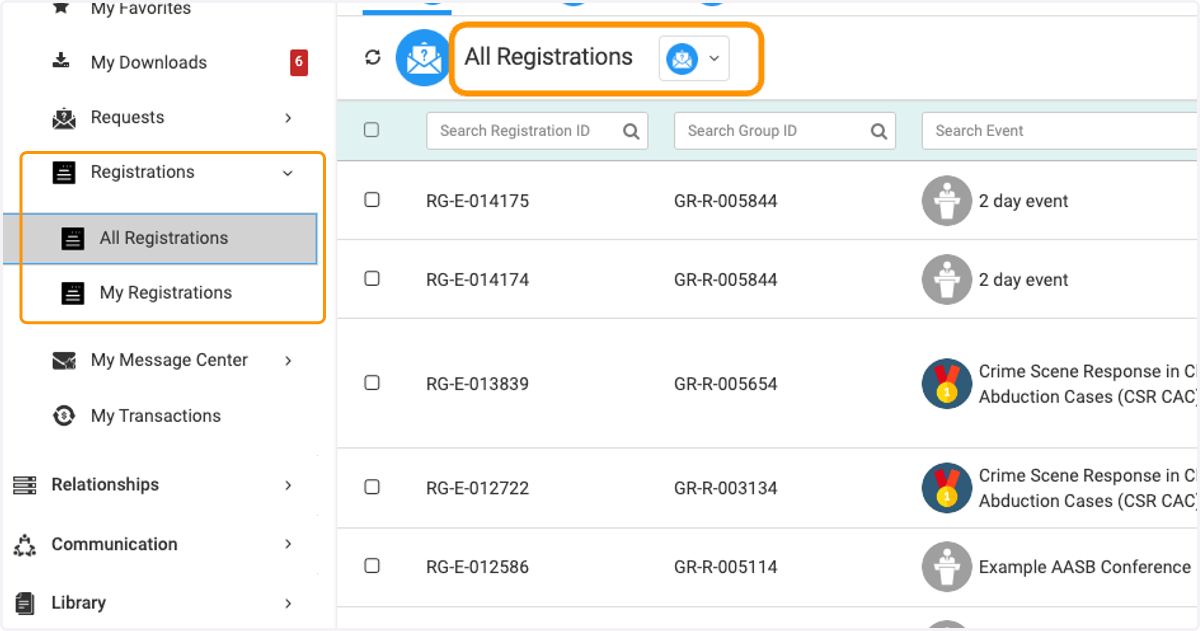
Task: Toggle the select-all checkbox in header row
Action: click(x=372, y=130)
